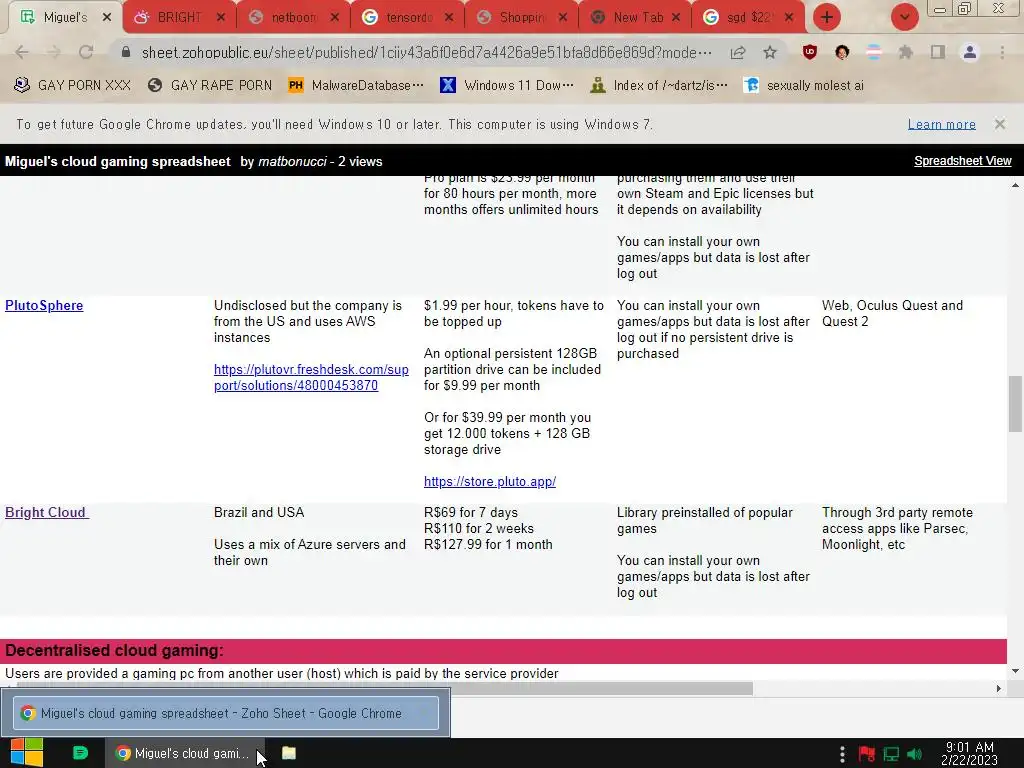Open the plutovr.freshdesk.com support link
Screen dimensions: 1024x768
(x=311, y=377)
